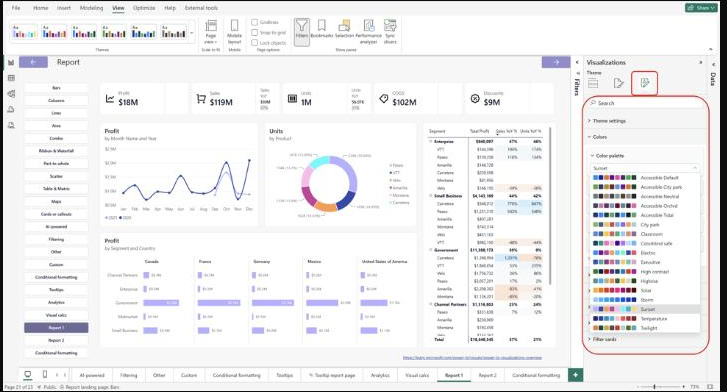The height and width of the screenshot is (392, 727).
Task: Click the COGS card tag icon
Action: [383, 98]
